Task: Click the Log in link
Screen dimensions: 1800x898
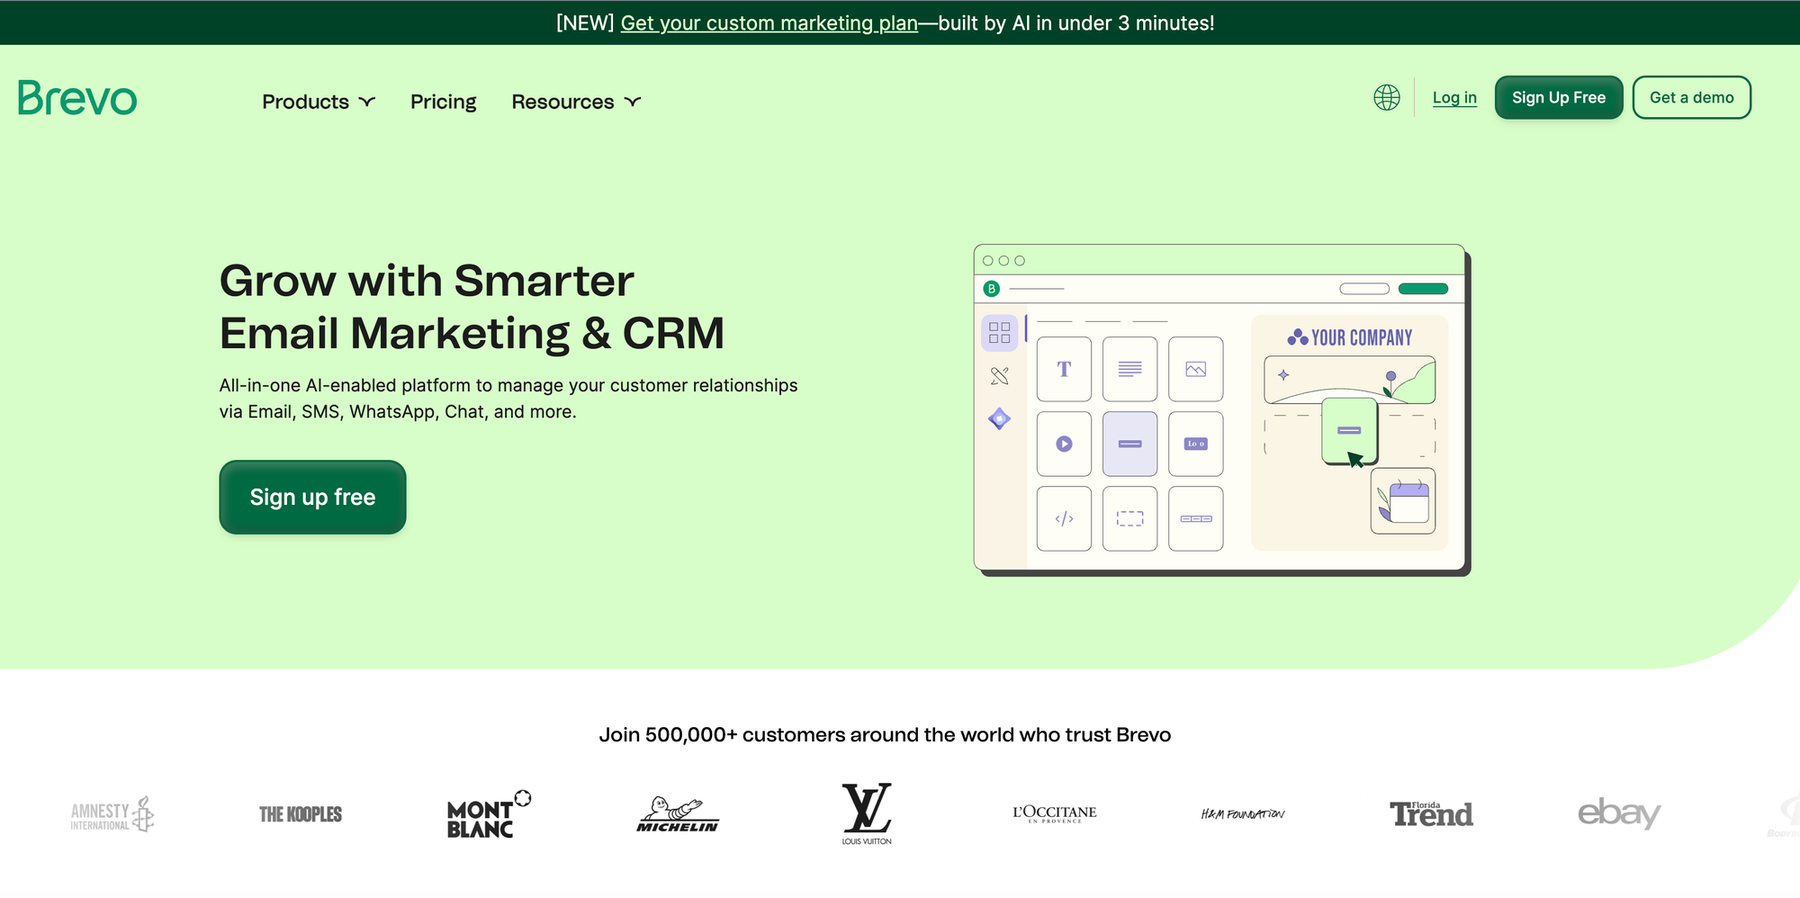Action: tap(1454, 97)
